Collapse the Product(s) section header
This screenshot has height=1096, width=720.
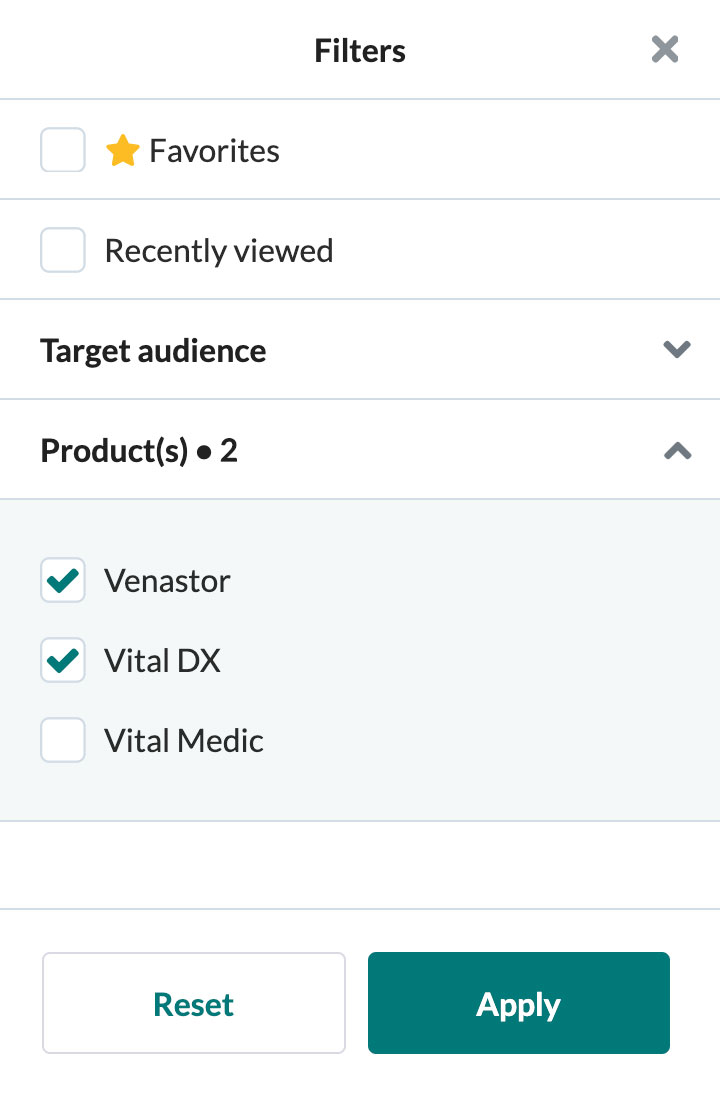click(360, 450)
